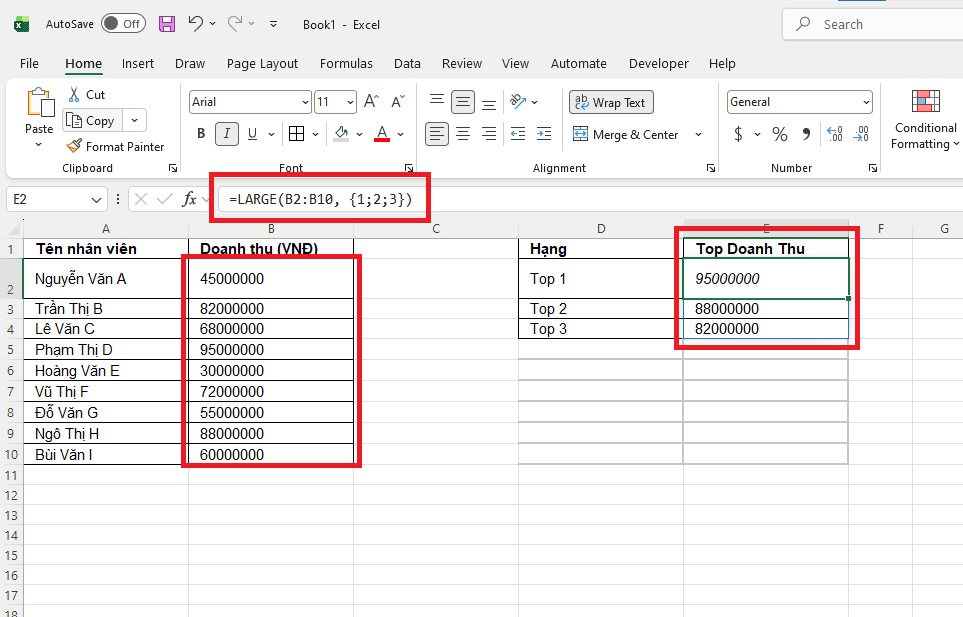Apply the red Font Color swatch

[382, 134]
